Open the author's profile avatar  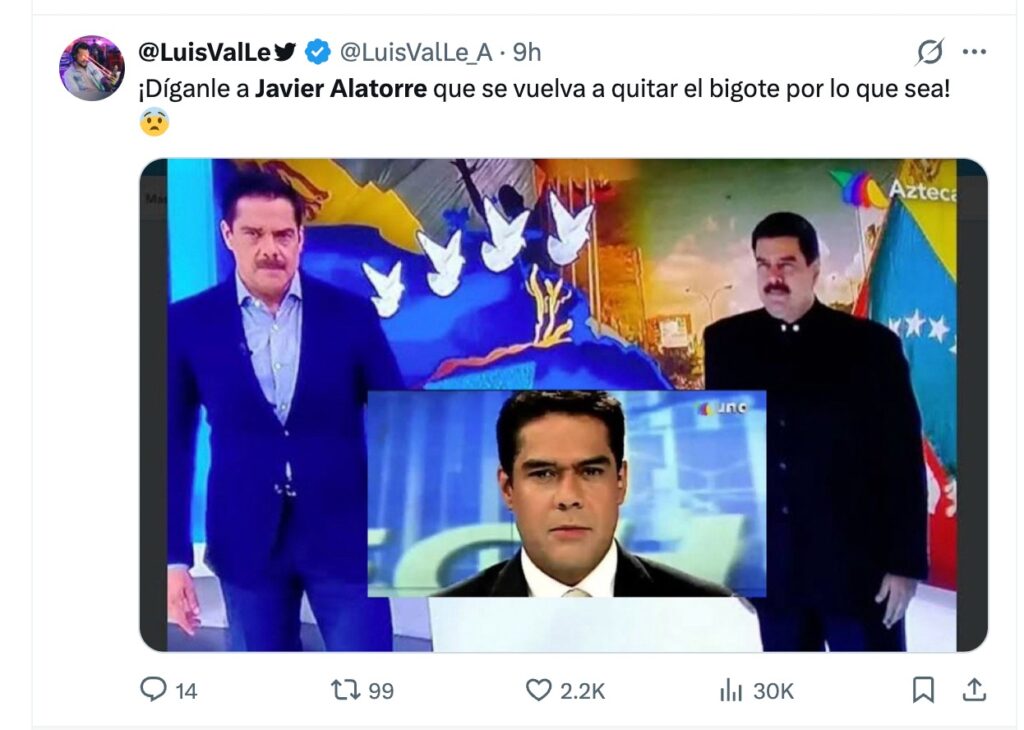point(92,68)
